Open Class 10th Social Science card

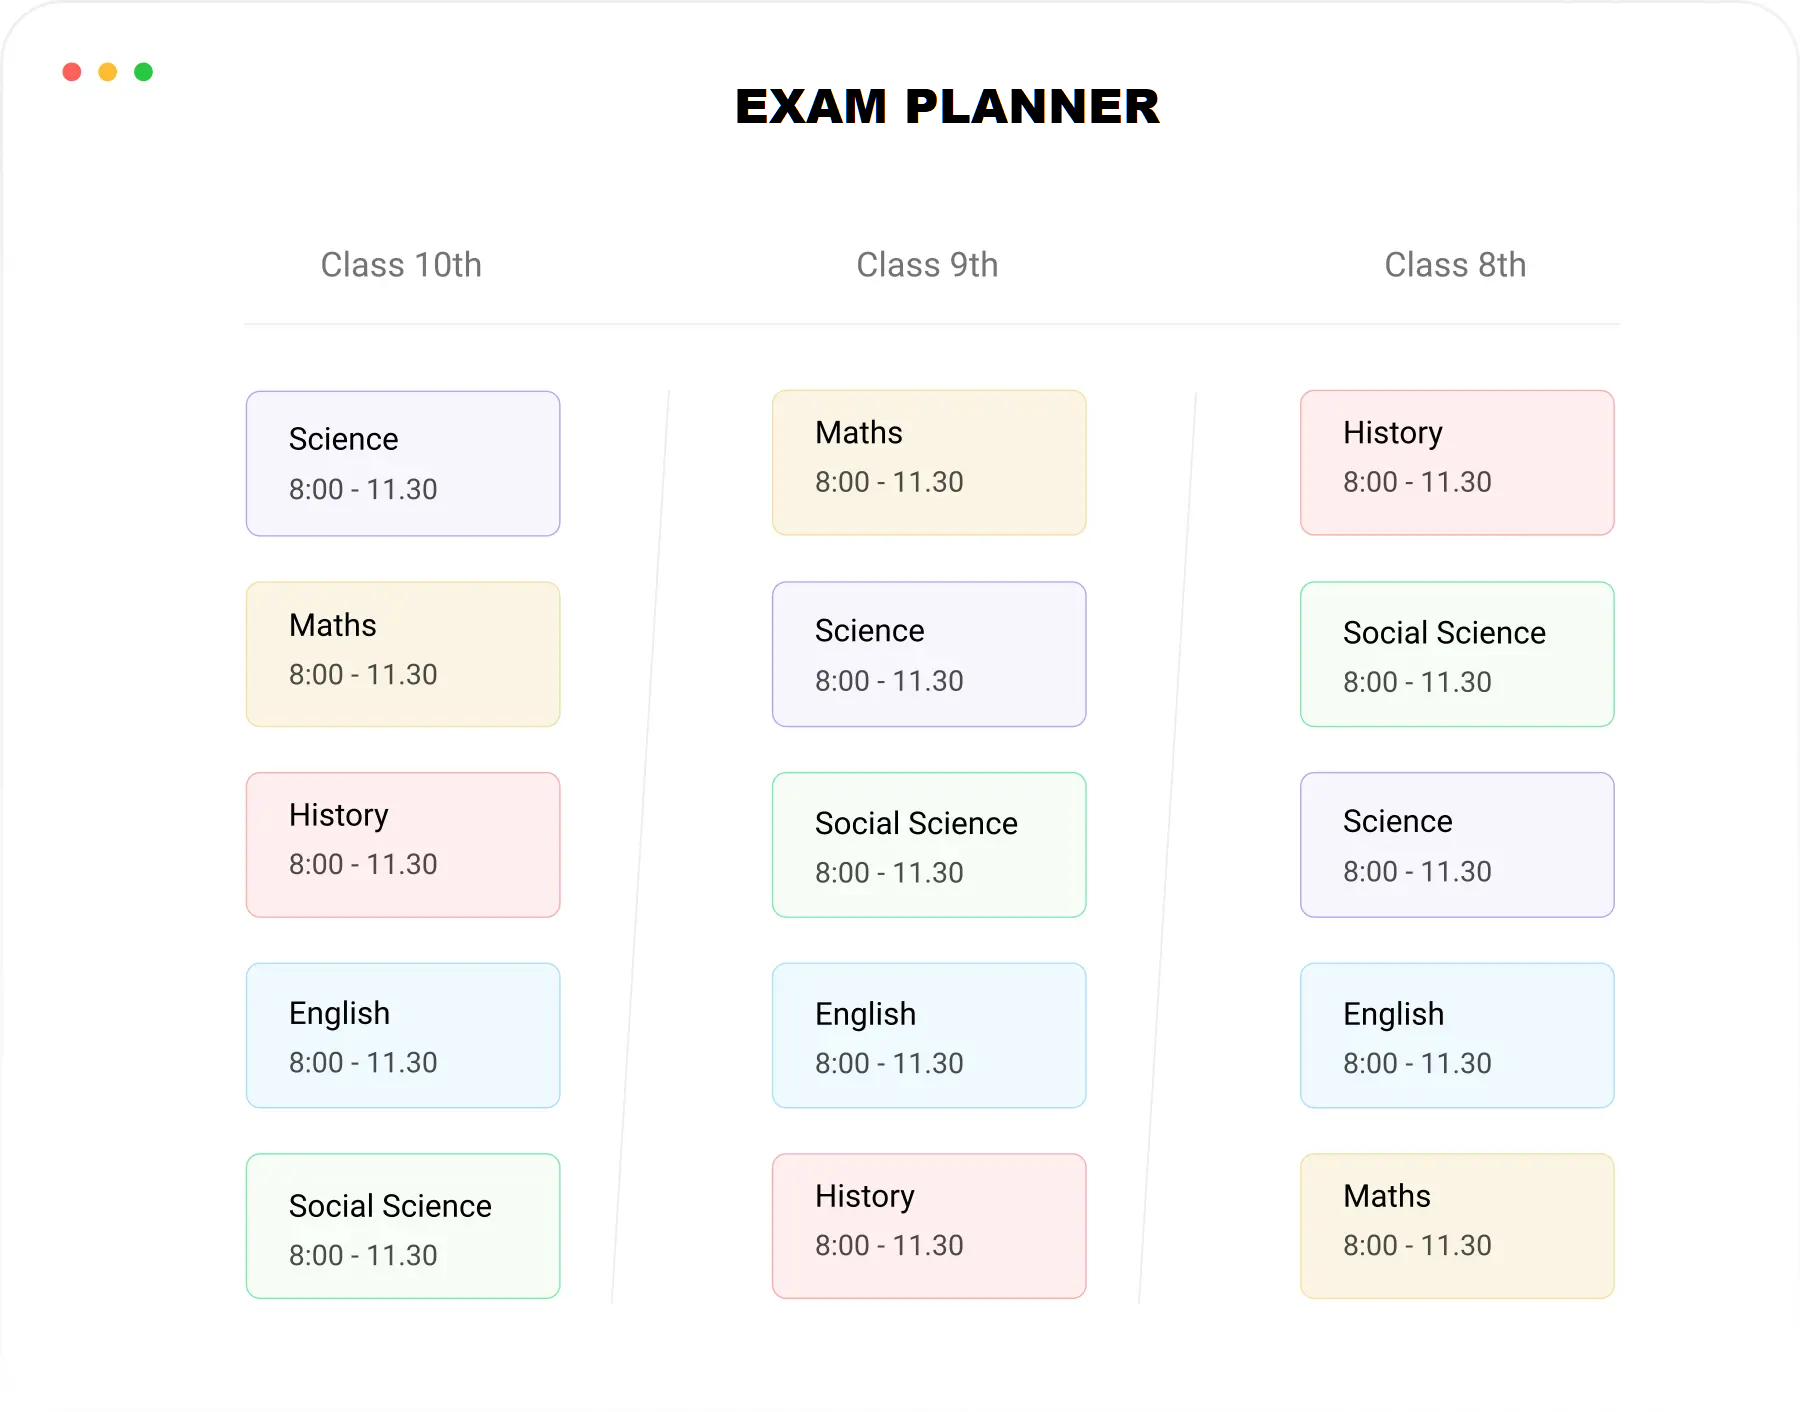(x=403, y=1226)
